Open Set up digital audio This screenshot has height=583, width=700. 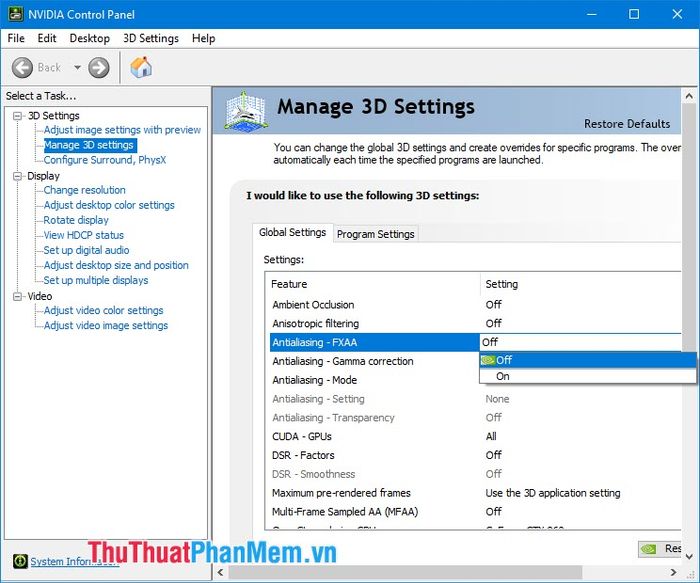(x=86, y=250)
